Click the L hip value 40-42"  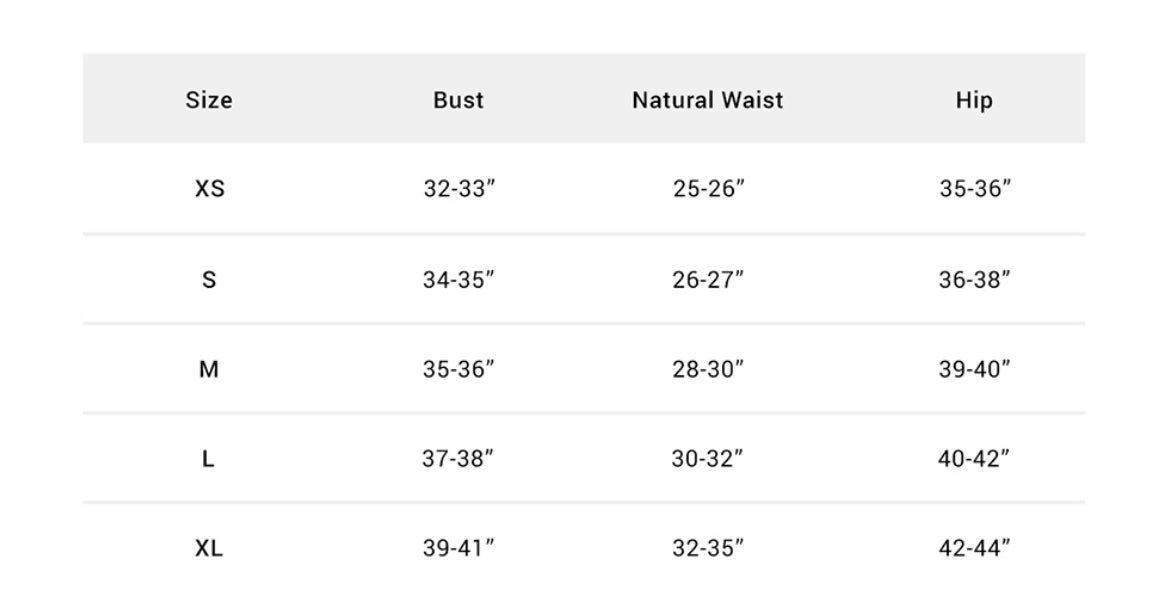coord(975,460)
